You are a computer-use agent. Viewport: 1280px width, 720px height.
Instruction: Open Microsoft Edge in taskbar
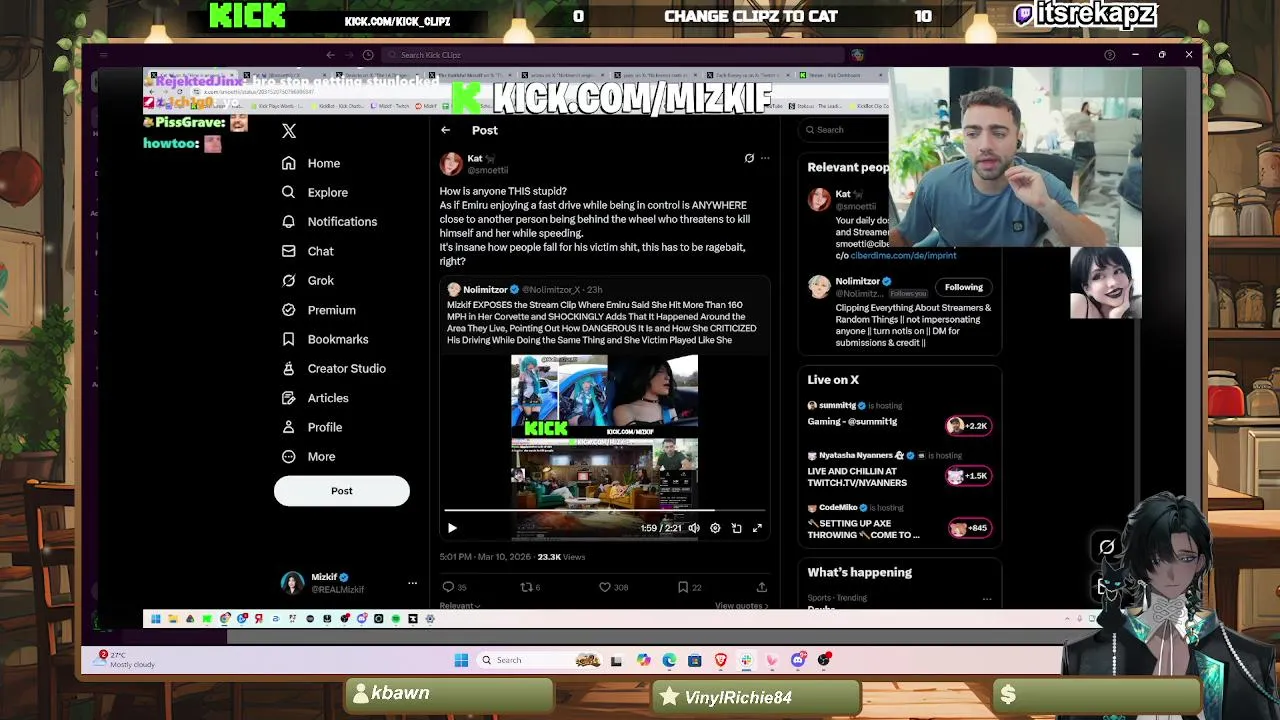pos(668,660)
